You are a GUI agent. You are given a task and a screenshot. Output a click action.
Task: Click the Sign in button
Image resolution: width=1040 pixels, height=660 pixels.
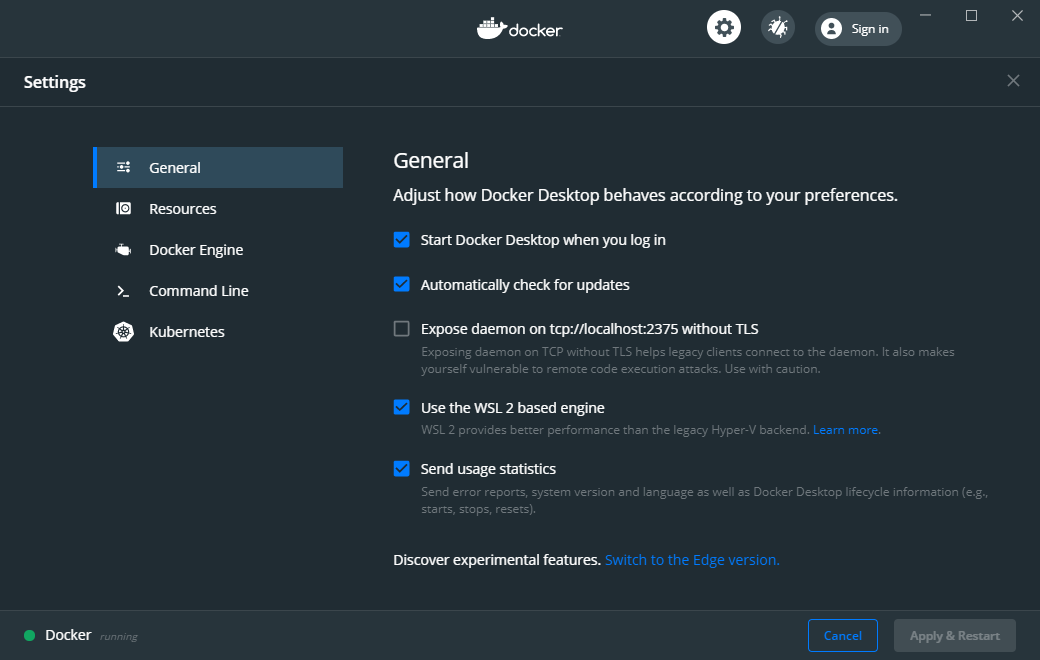(858, 29)
